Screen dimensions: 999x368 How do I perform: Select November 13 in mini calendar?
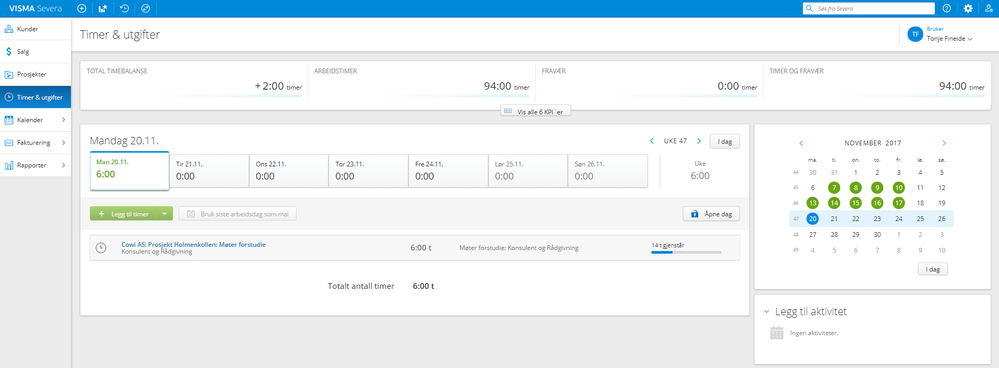812,203
